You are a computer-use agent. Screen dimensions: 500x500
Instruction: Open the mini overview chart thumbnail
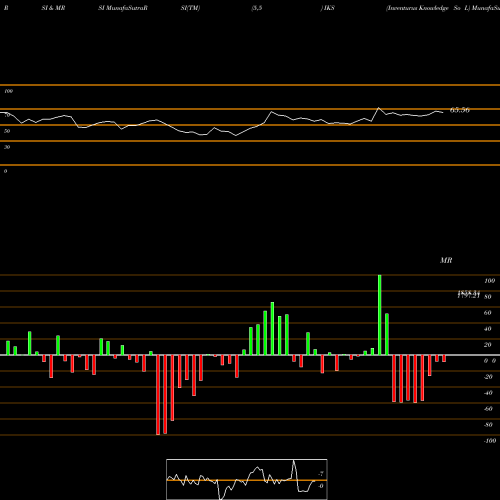tap(247, 479)
